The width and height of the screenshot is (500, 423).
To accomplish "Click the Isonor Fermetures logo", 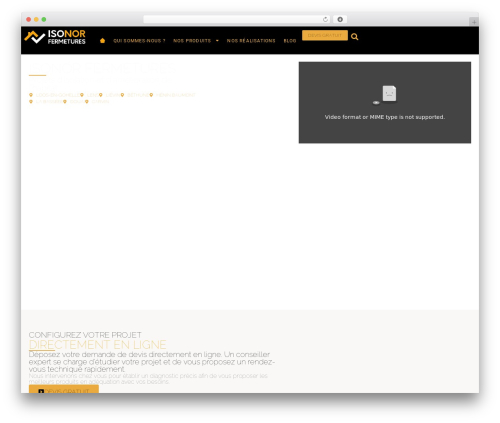I will [x=55, y=37].
